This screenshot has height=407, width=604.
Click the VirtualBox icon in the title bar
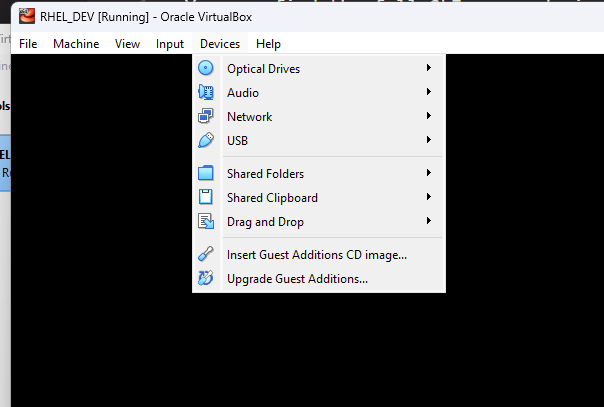(27, 17)
